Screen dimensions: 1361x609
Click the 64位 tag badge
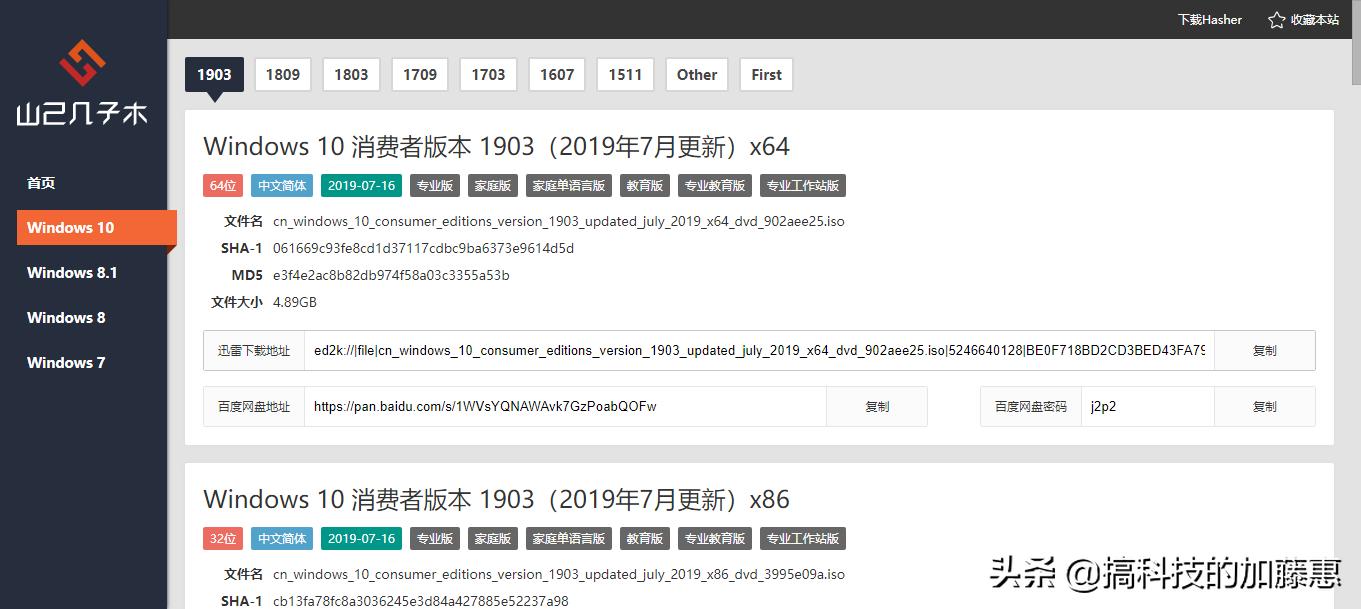(222, 185)
